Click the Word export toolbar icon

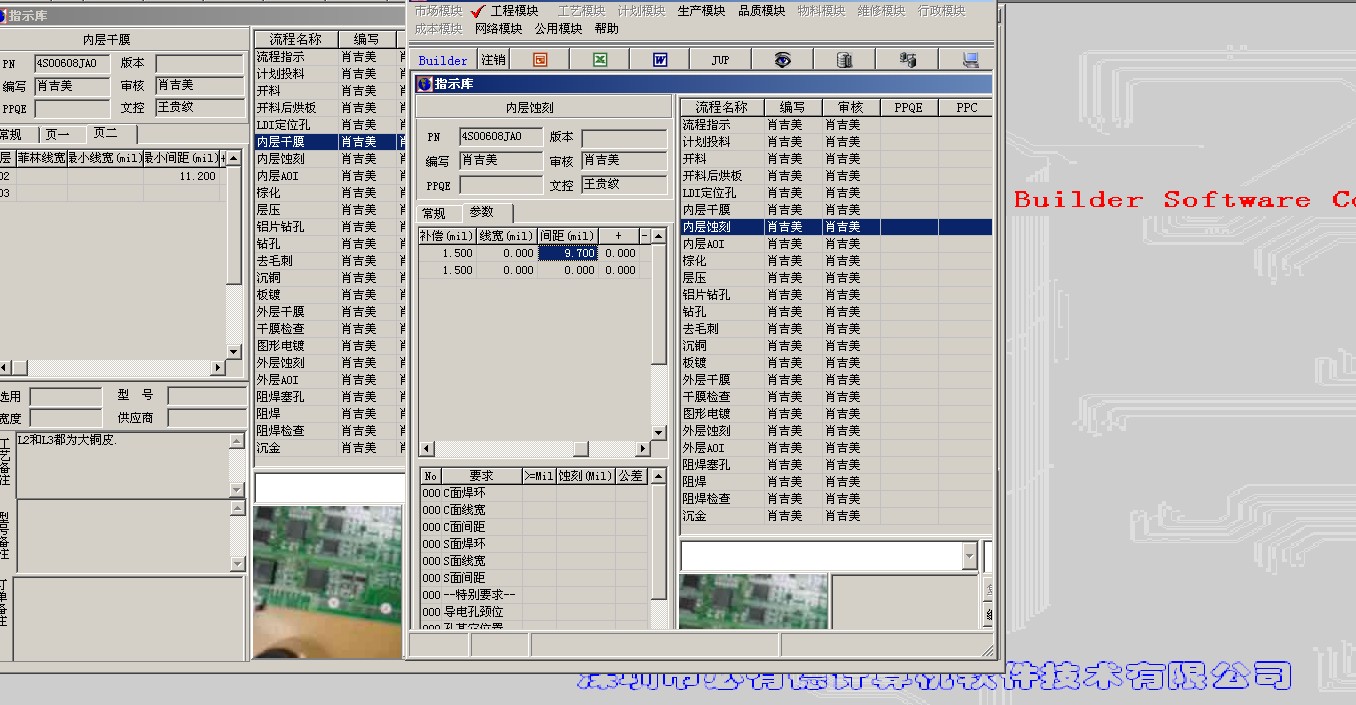pos(660,60)
